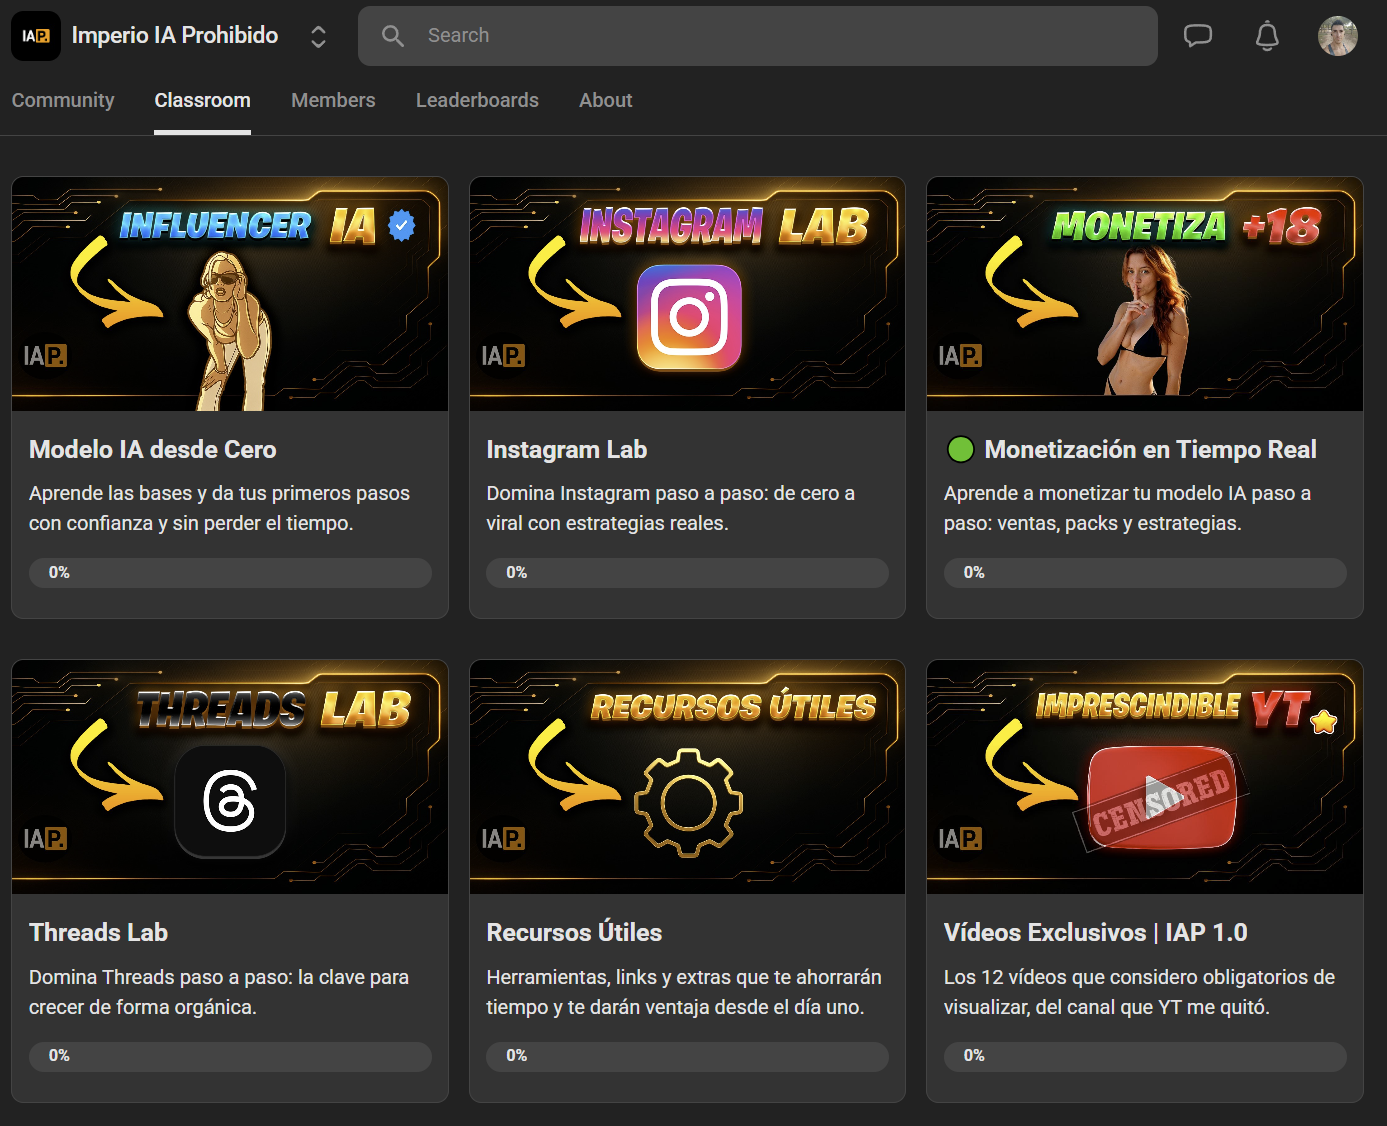1387x1126 pixels.
Task: Click the gold star icon beside YT
Action: click(1324, 720)
